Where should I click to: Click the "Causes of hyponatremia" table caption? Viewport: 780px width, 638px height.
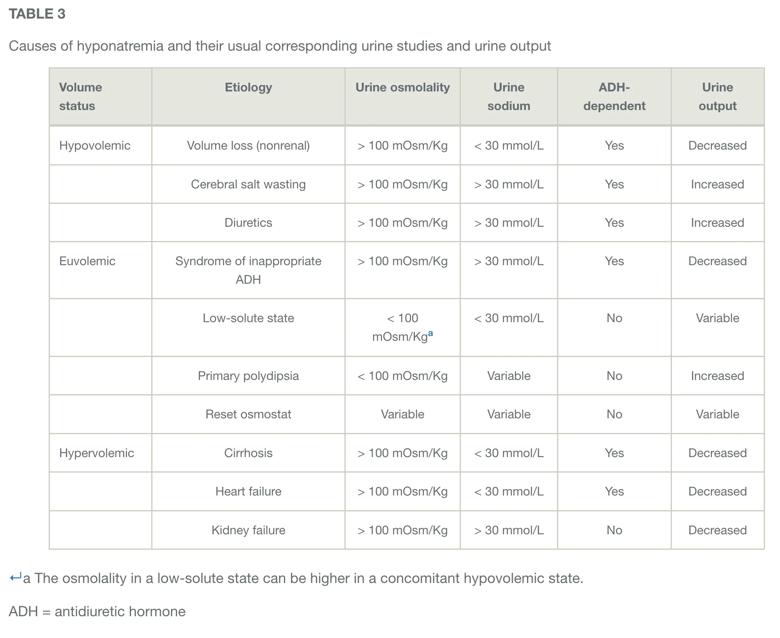280,46
